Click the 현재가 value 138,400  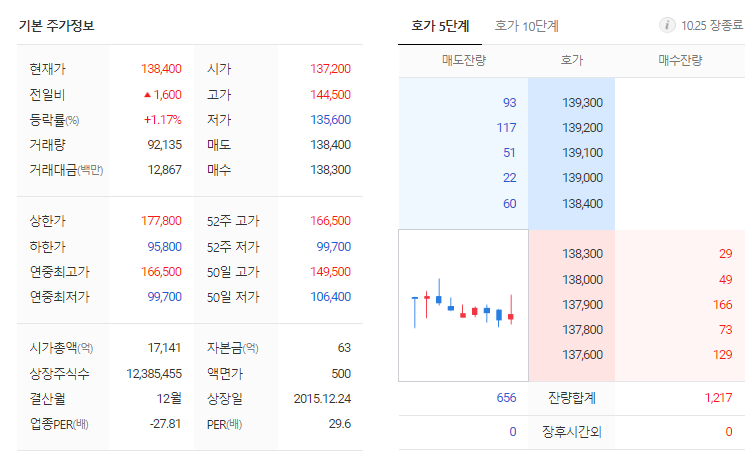pyautogui.click(x=161, y=69)
